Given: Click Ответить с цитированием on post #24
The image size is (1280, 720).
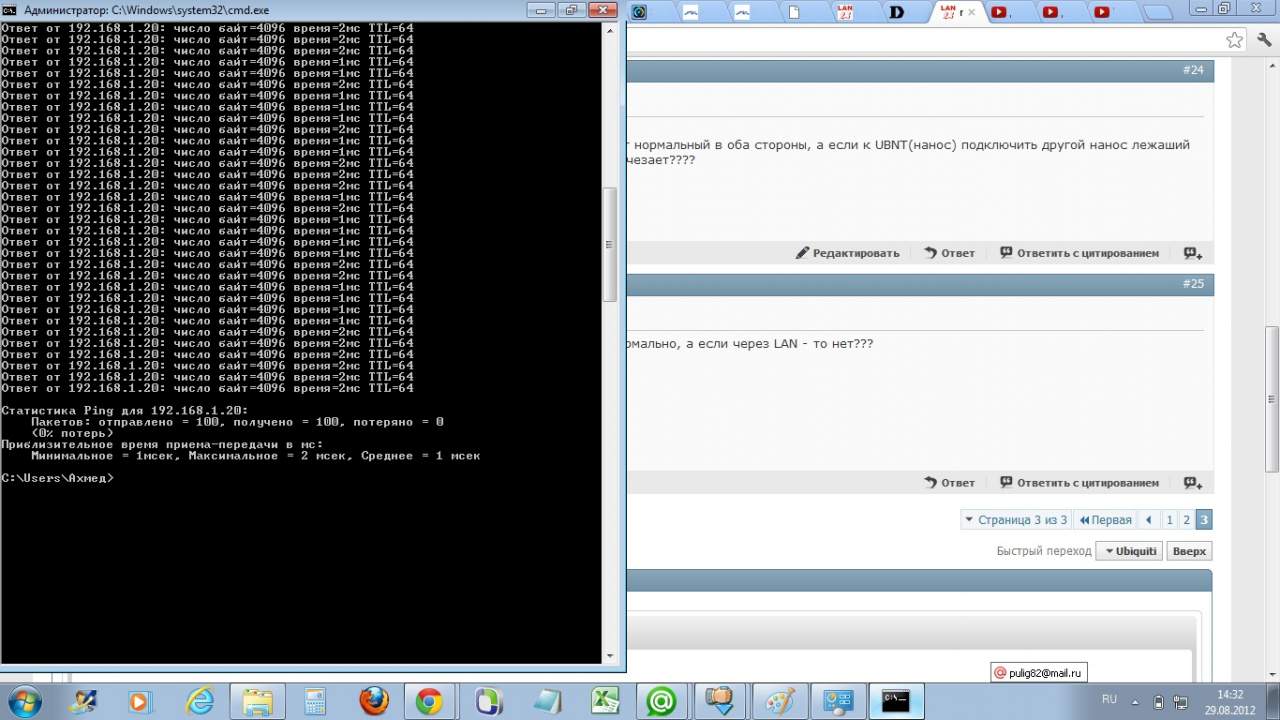Looking at the screenshot, I should (1079, 253).
